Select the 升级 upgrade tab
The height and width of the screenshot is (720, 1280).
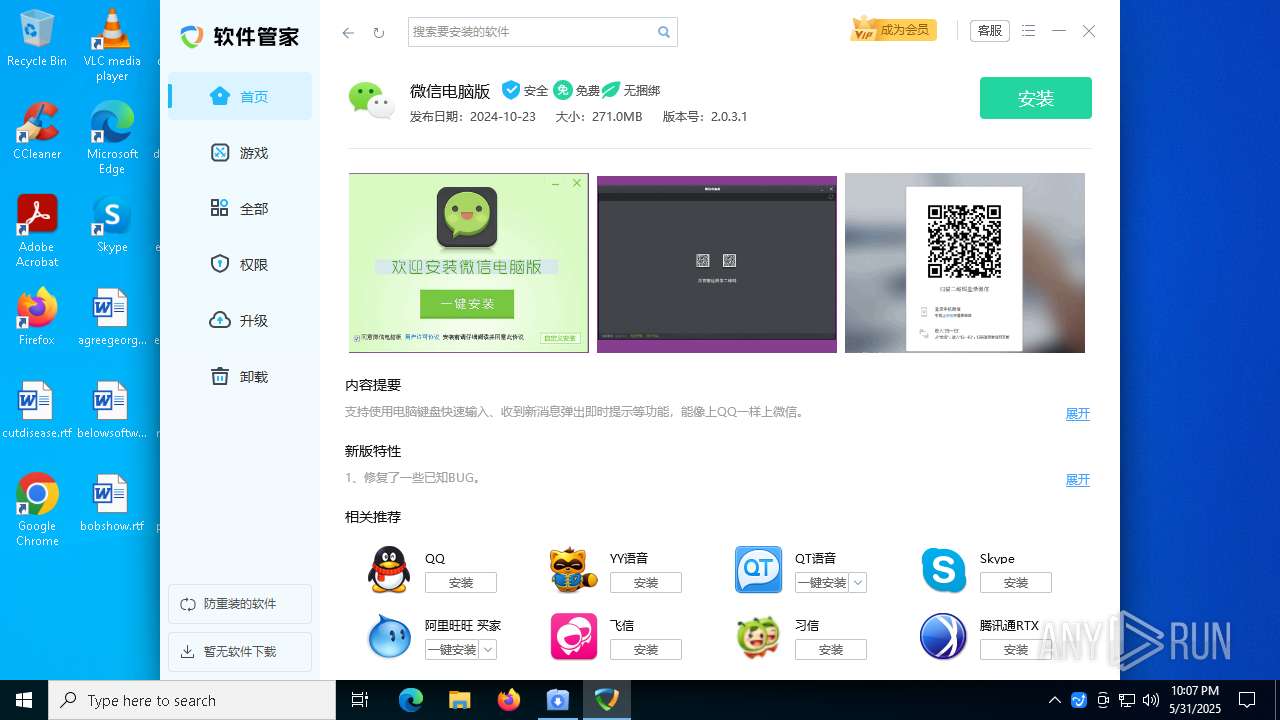240,320
